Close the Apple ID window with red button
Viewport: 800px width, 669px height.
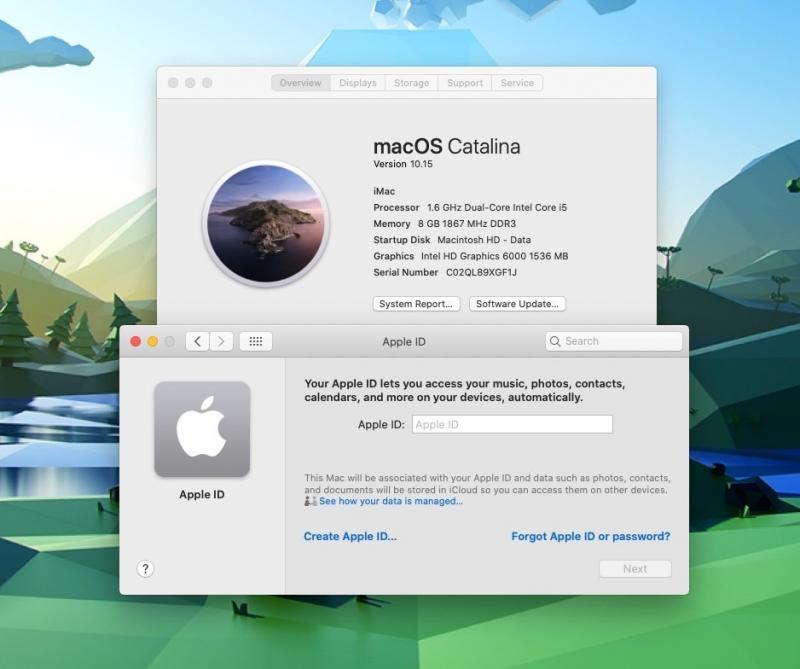(136, 341)
